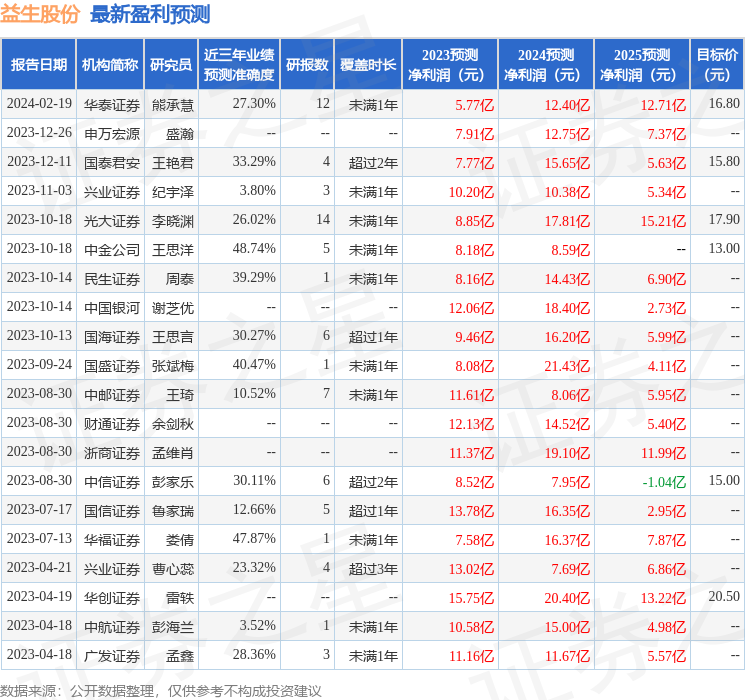
Task: Select analyst 李晓渊
Action: tap(172, 221)
